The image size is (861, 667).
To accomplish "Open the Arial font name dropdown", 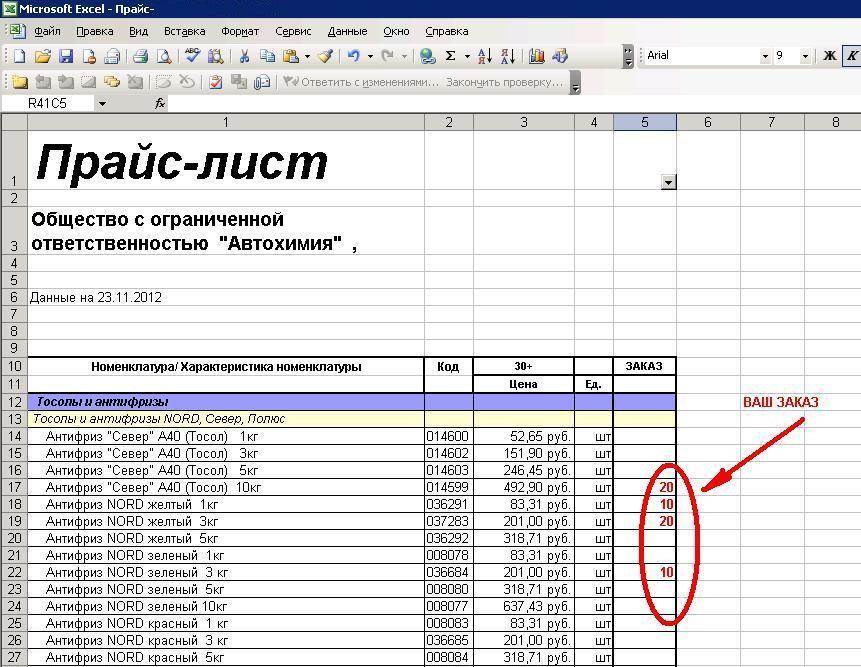I will click(765, 56).
